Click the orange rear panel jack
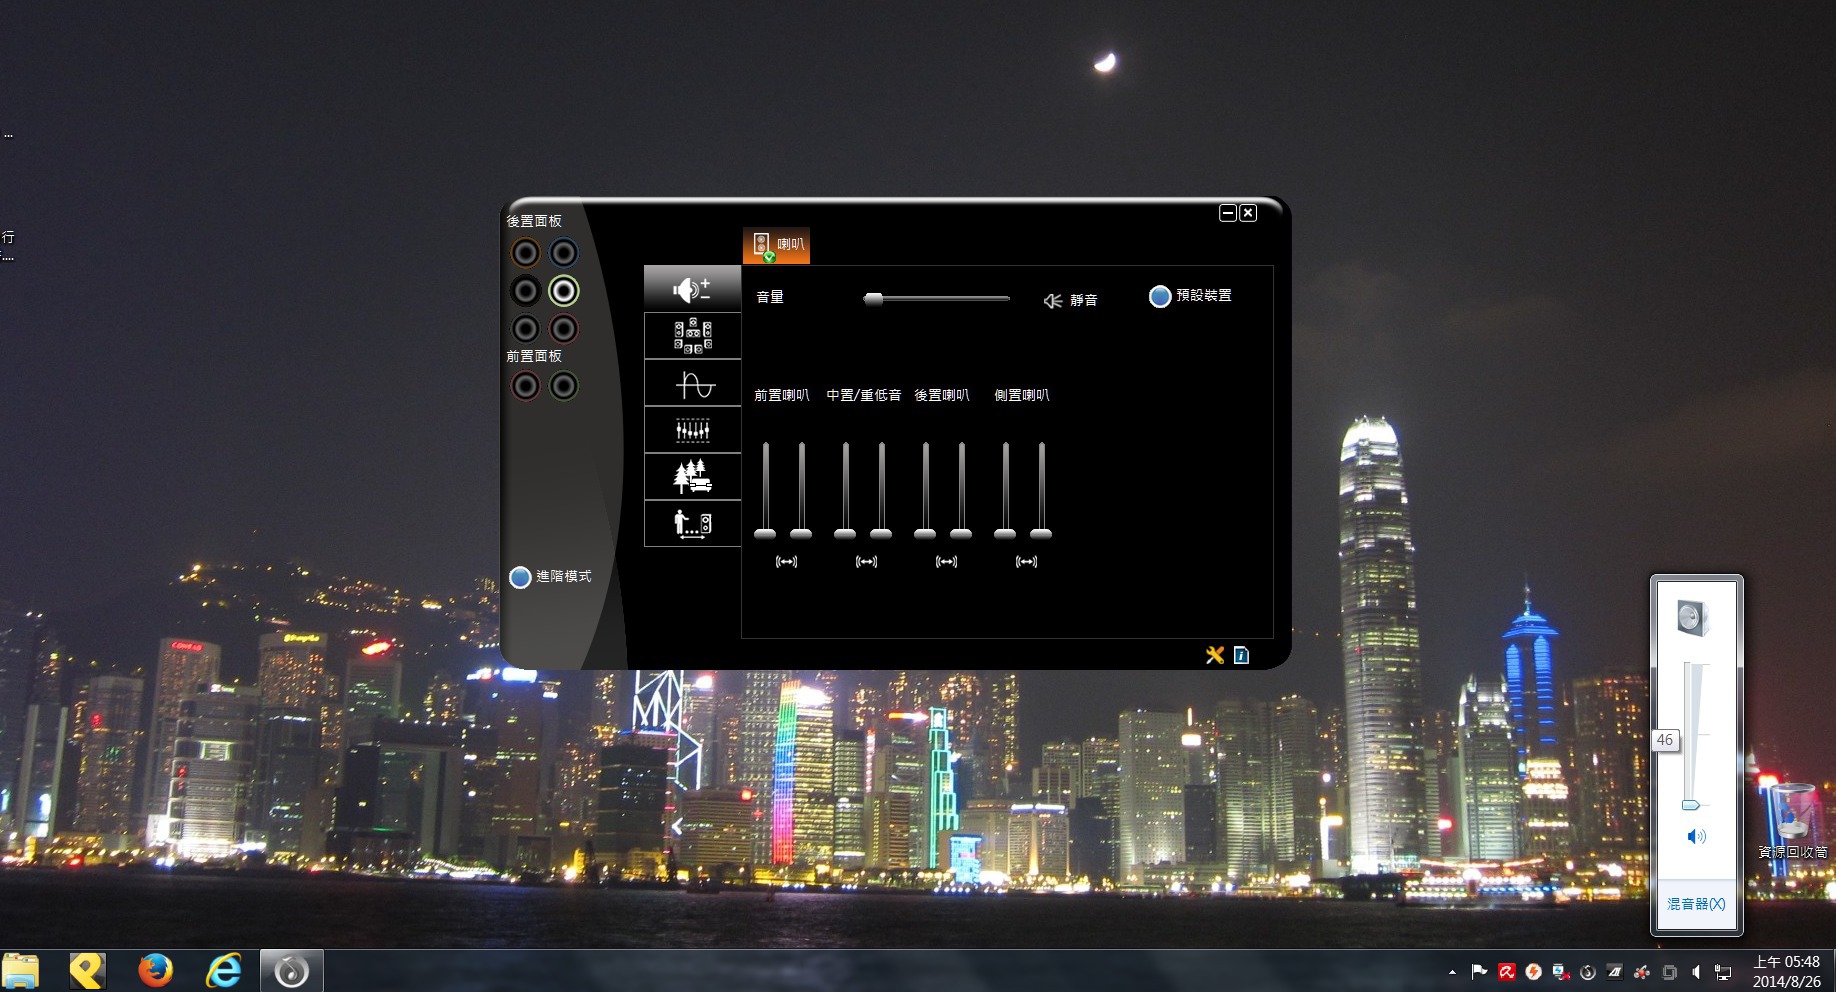Screen dimensions: 1836x992 click(526, 253)
